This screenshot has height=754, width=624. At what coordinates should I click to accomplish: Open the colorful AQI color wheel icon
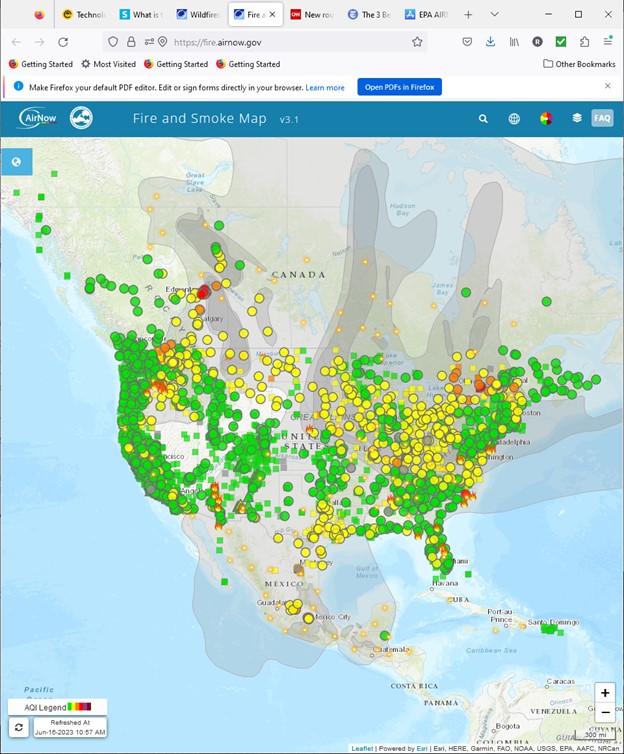coord(545,118)
